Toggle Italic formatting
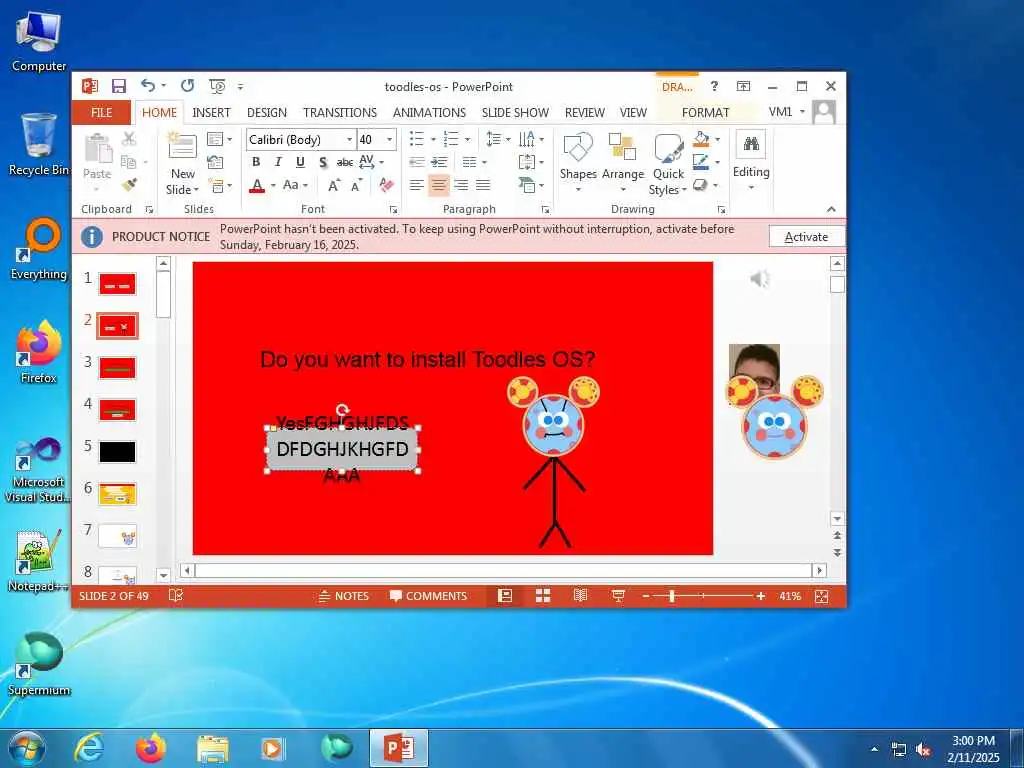The width and height of the screenshot is (1024, 768). pyautogui.click(x=278, y=162)
